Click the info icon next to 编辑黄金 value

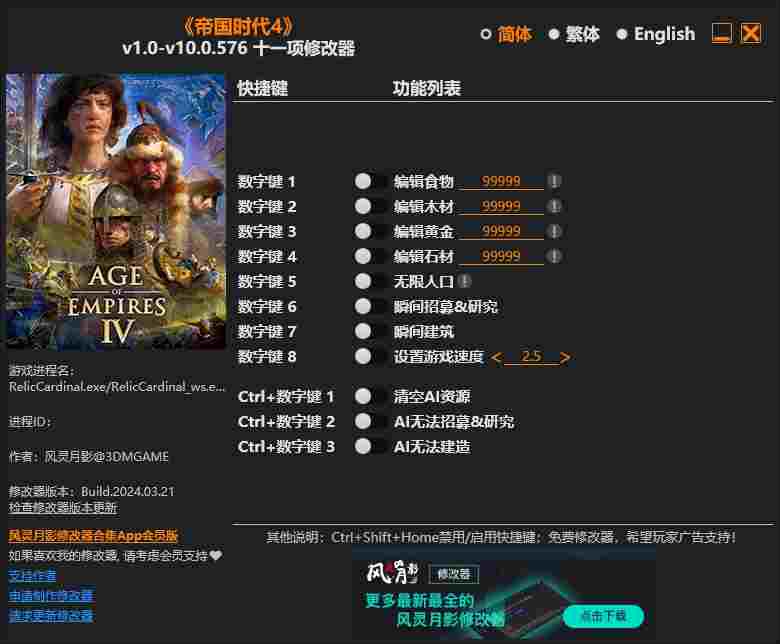[554, 231]
